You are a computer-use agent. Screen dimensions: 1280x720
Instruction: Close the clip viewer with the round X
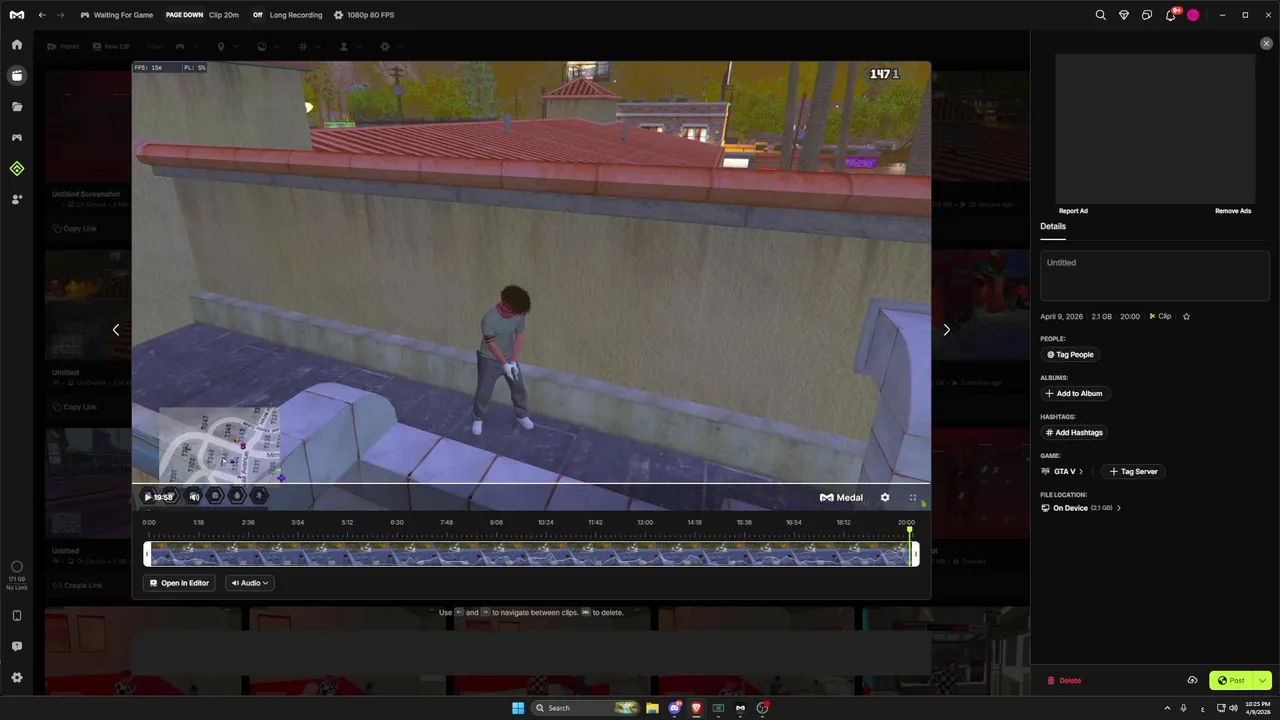point(1267,44)
